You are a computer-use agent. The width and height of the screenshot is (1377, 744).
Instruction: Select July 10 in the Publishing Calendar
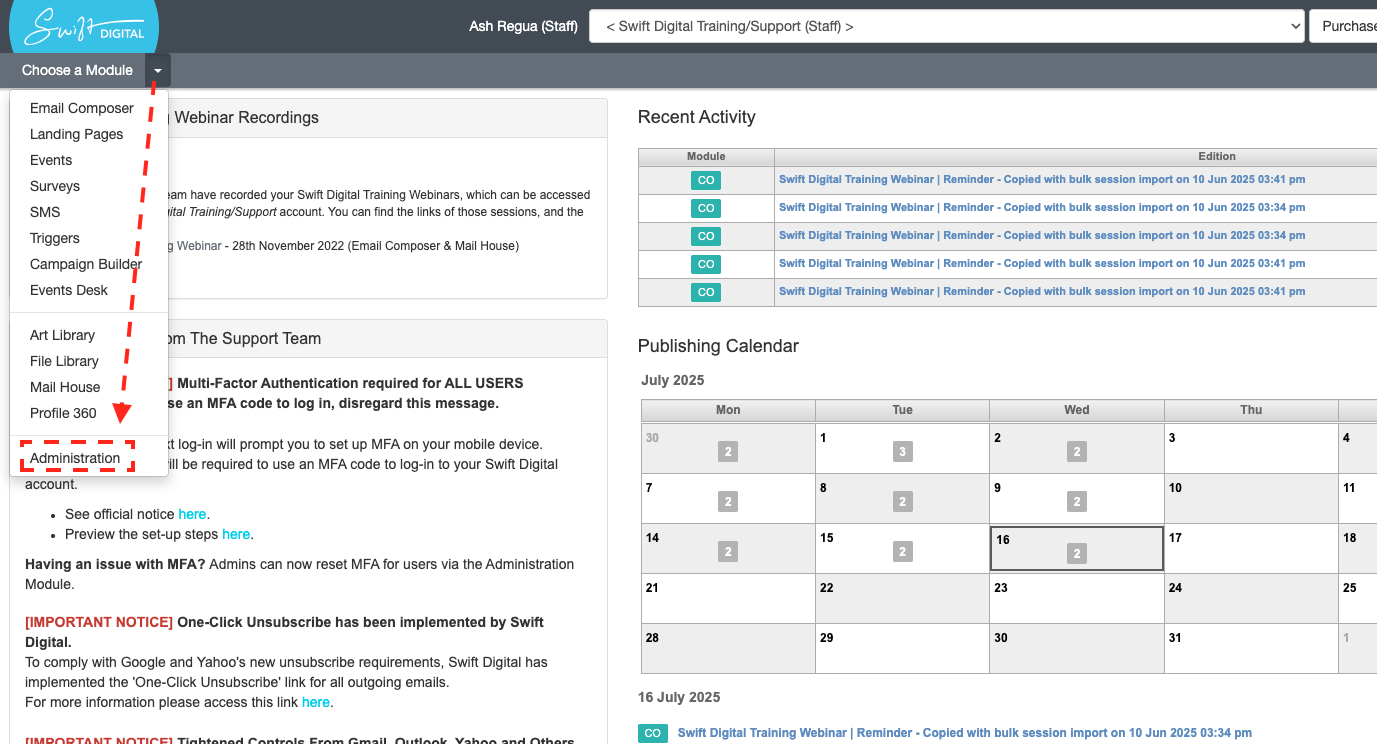tap(1251, 498)
